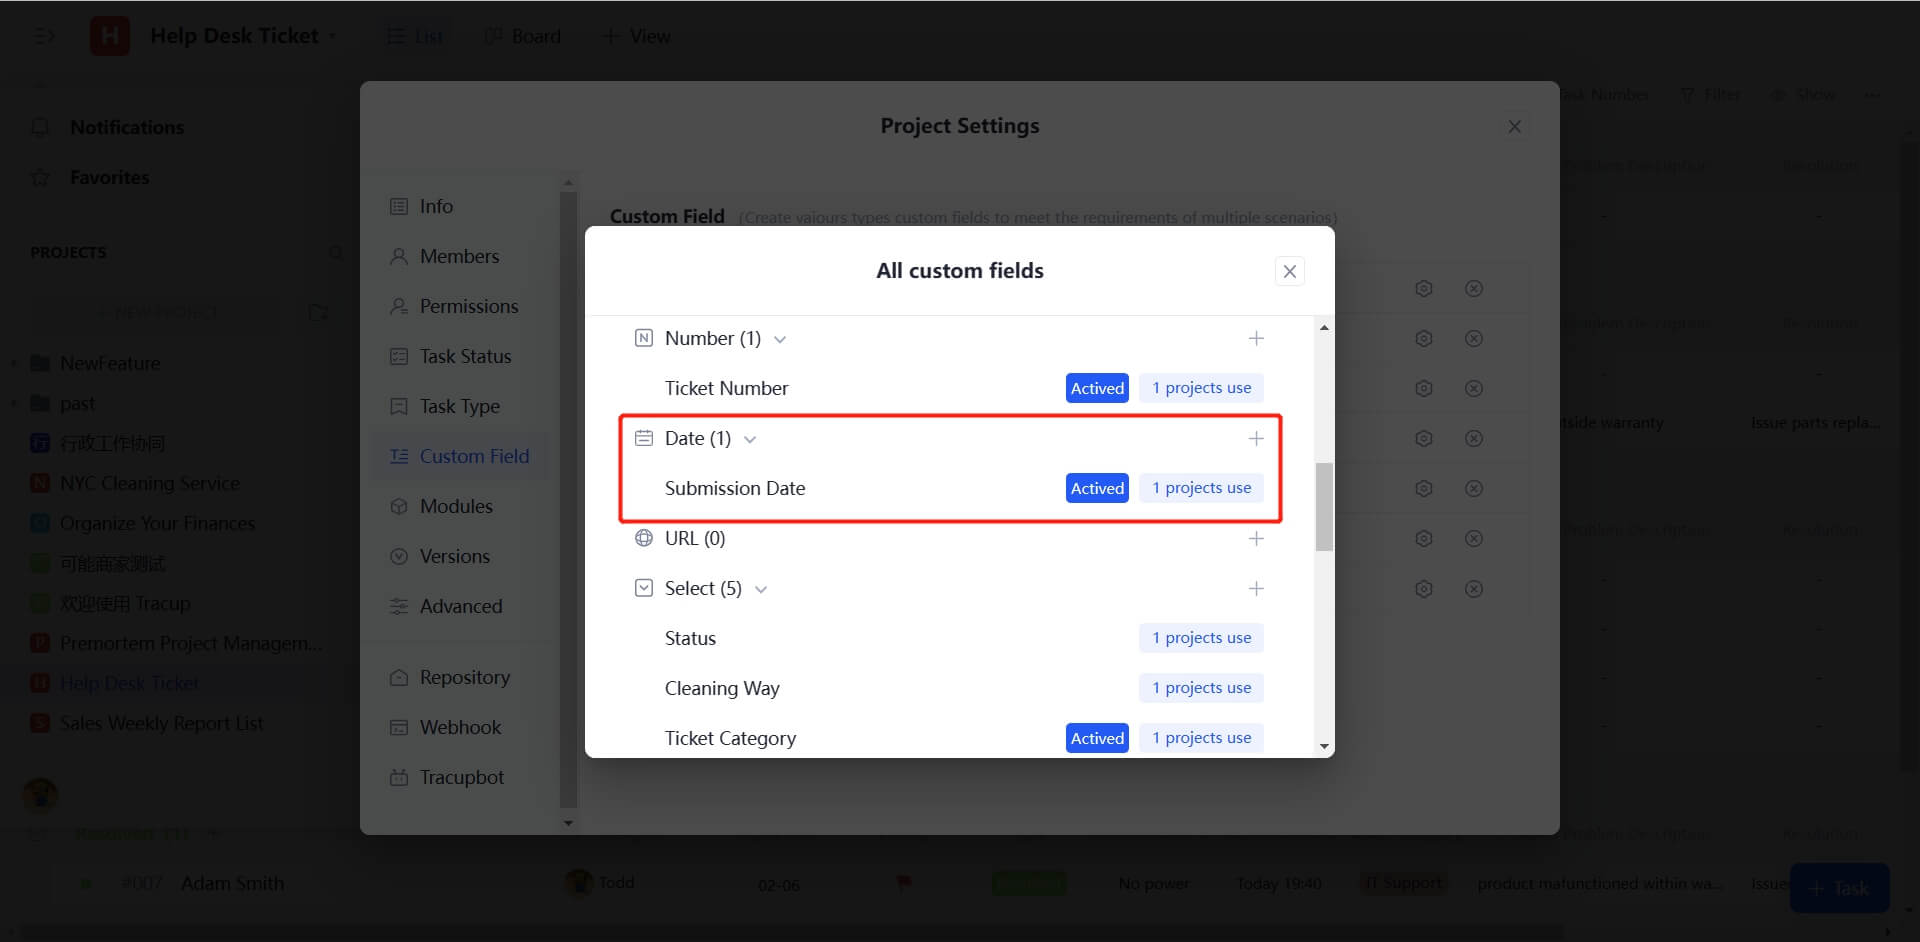Open the Repository section

[463, 677]
